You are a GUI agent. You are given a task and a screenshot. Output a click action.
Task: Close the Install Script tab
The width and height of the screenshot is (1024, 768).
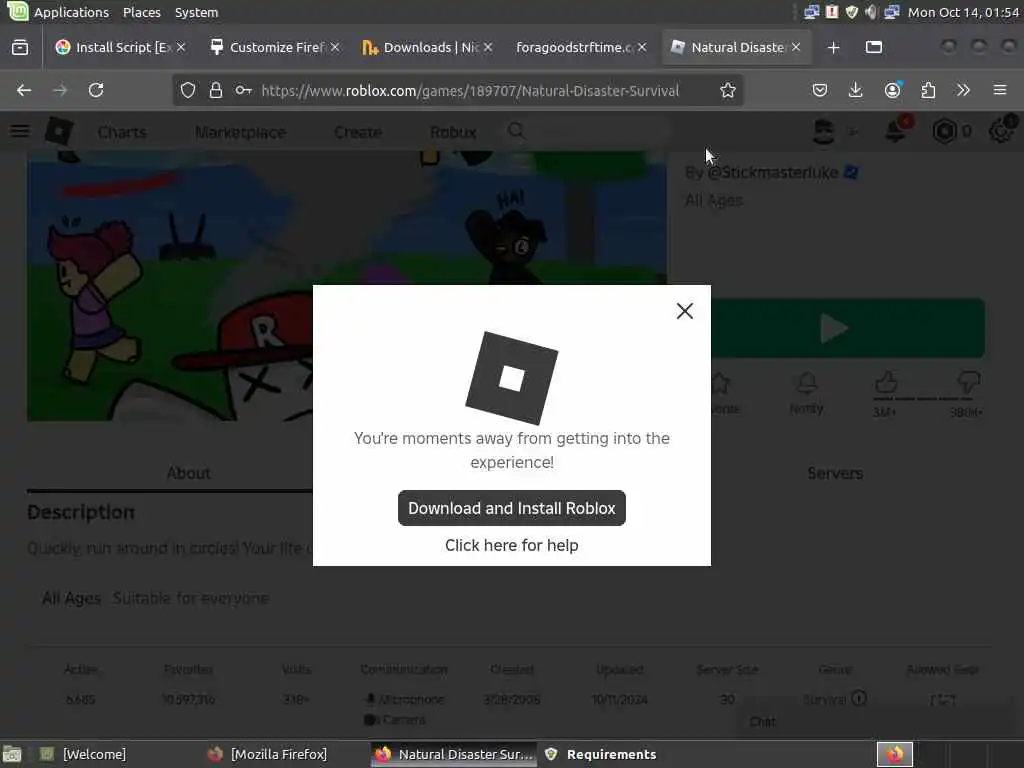181,47
